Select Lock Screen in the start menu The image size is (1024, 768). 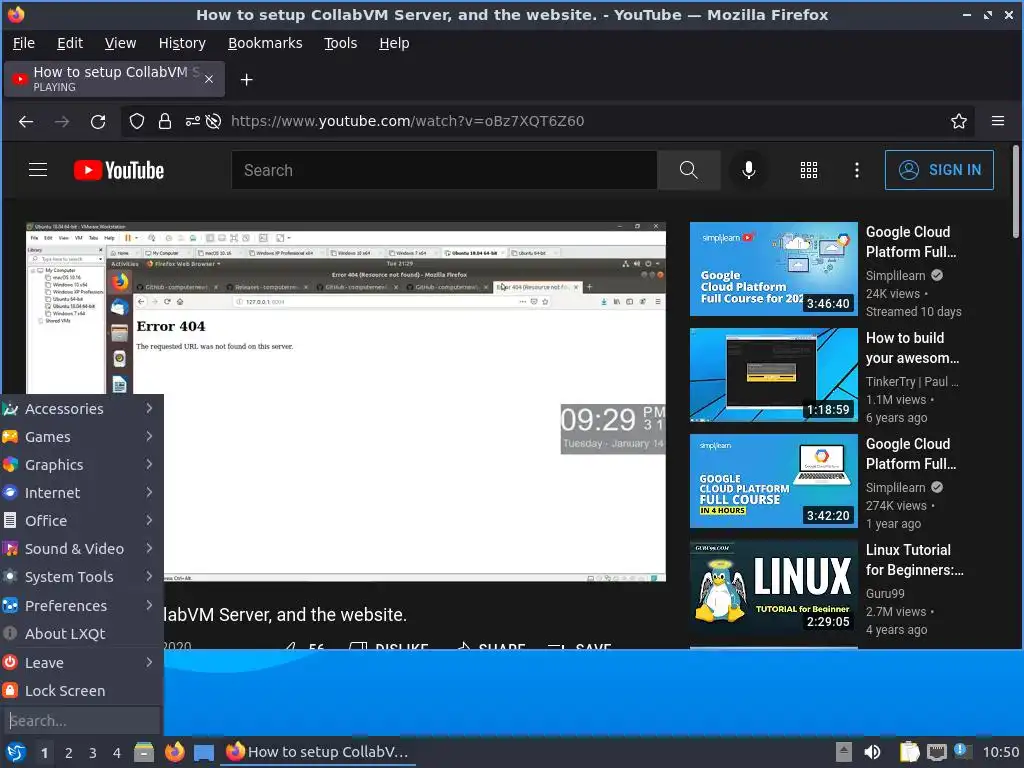pyautogui.click(x=82, y=691)
